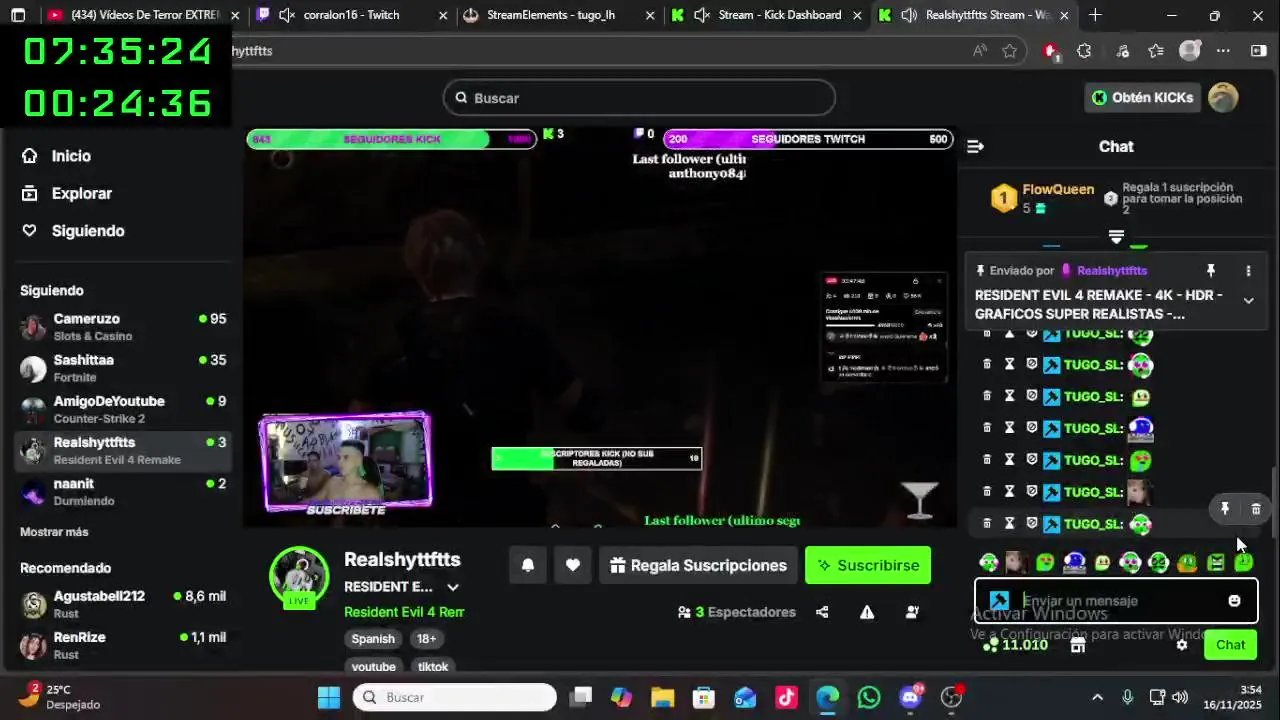Click the share stream icon
Image resolution: width=1280 pixels, height=720 pixels.
pyautogui.click(x=822, y=612)
